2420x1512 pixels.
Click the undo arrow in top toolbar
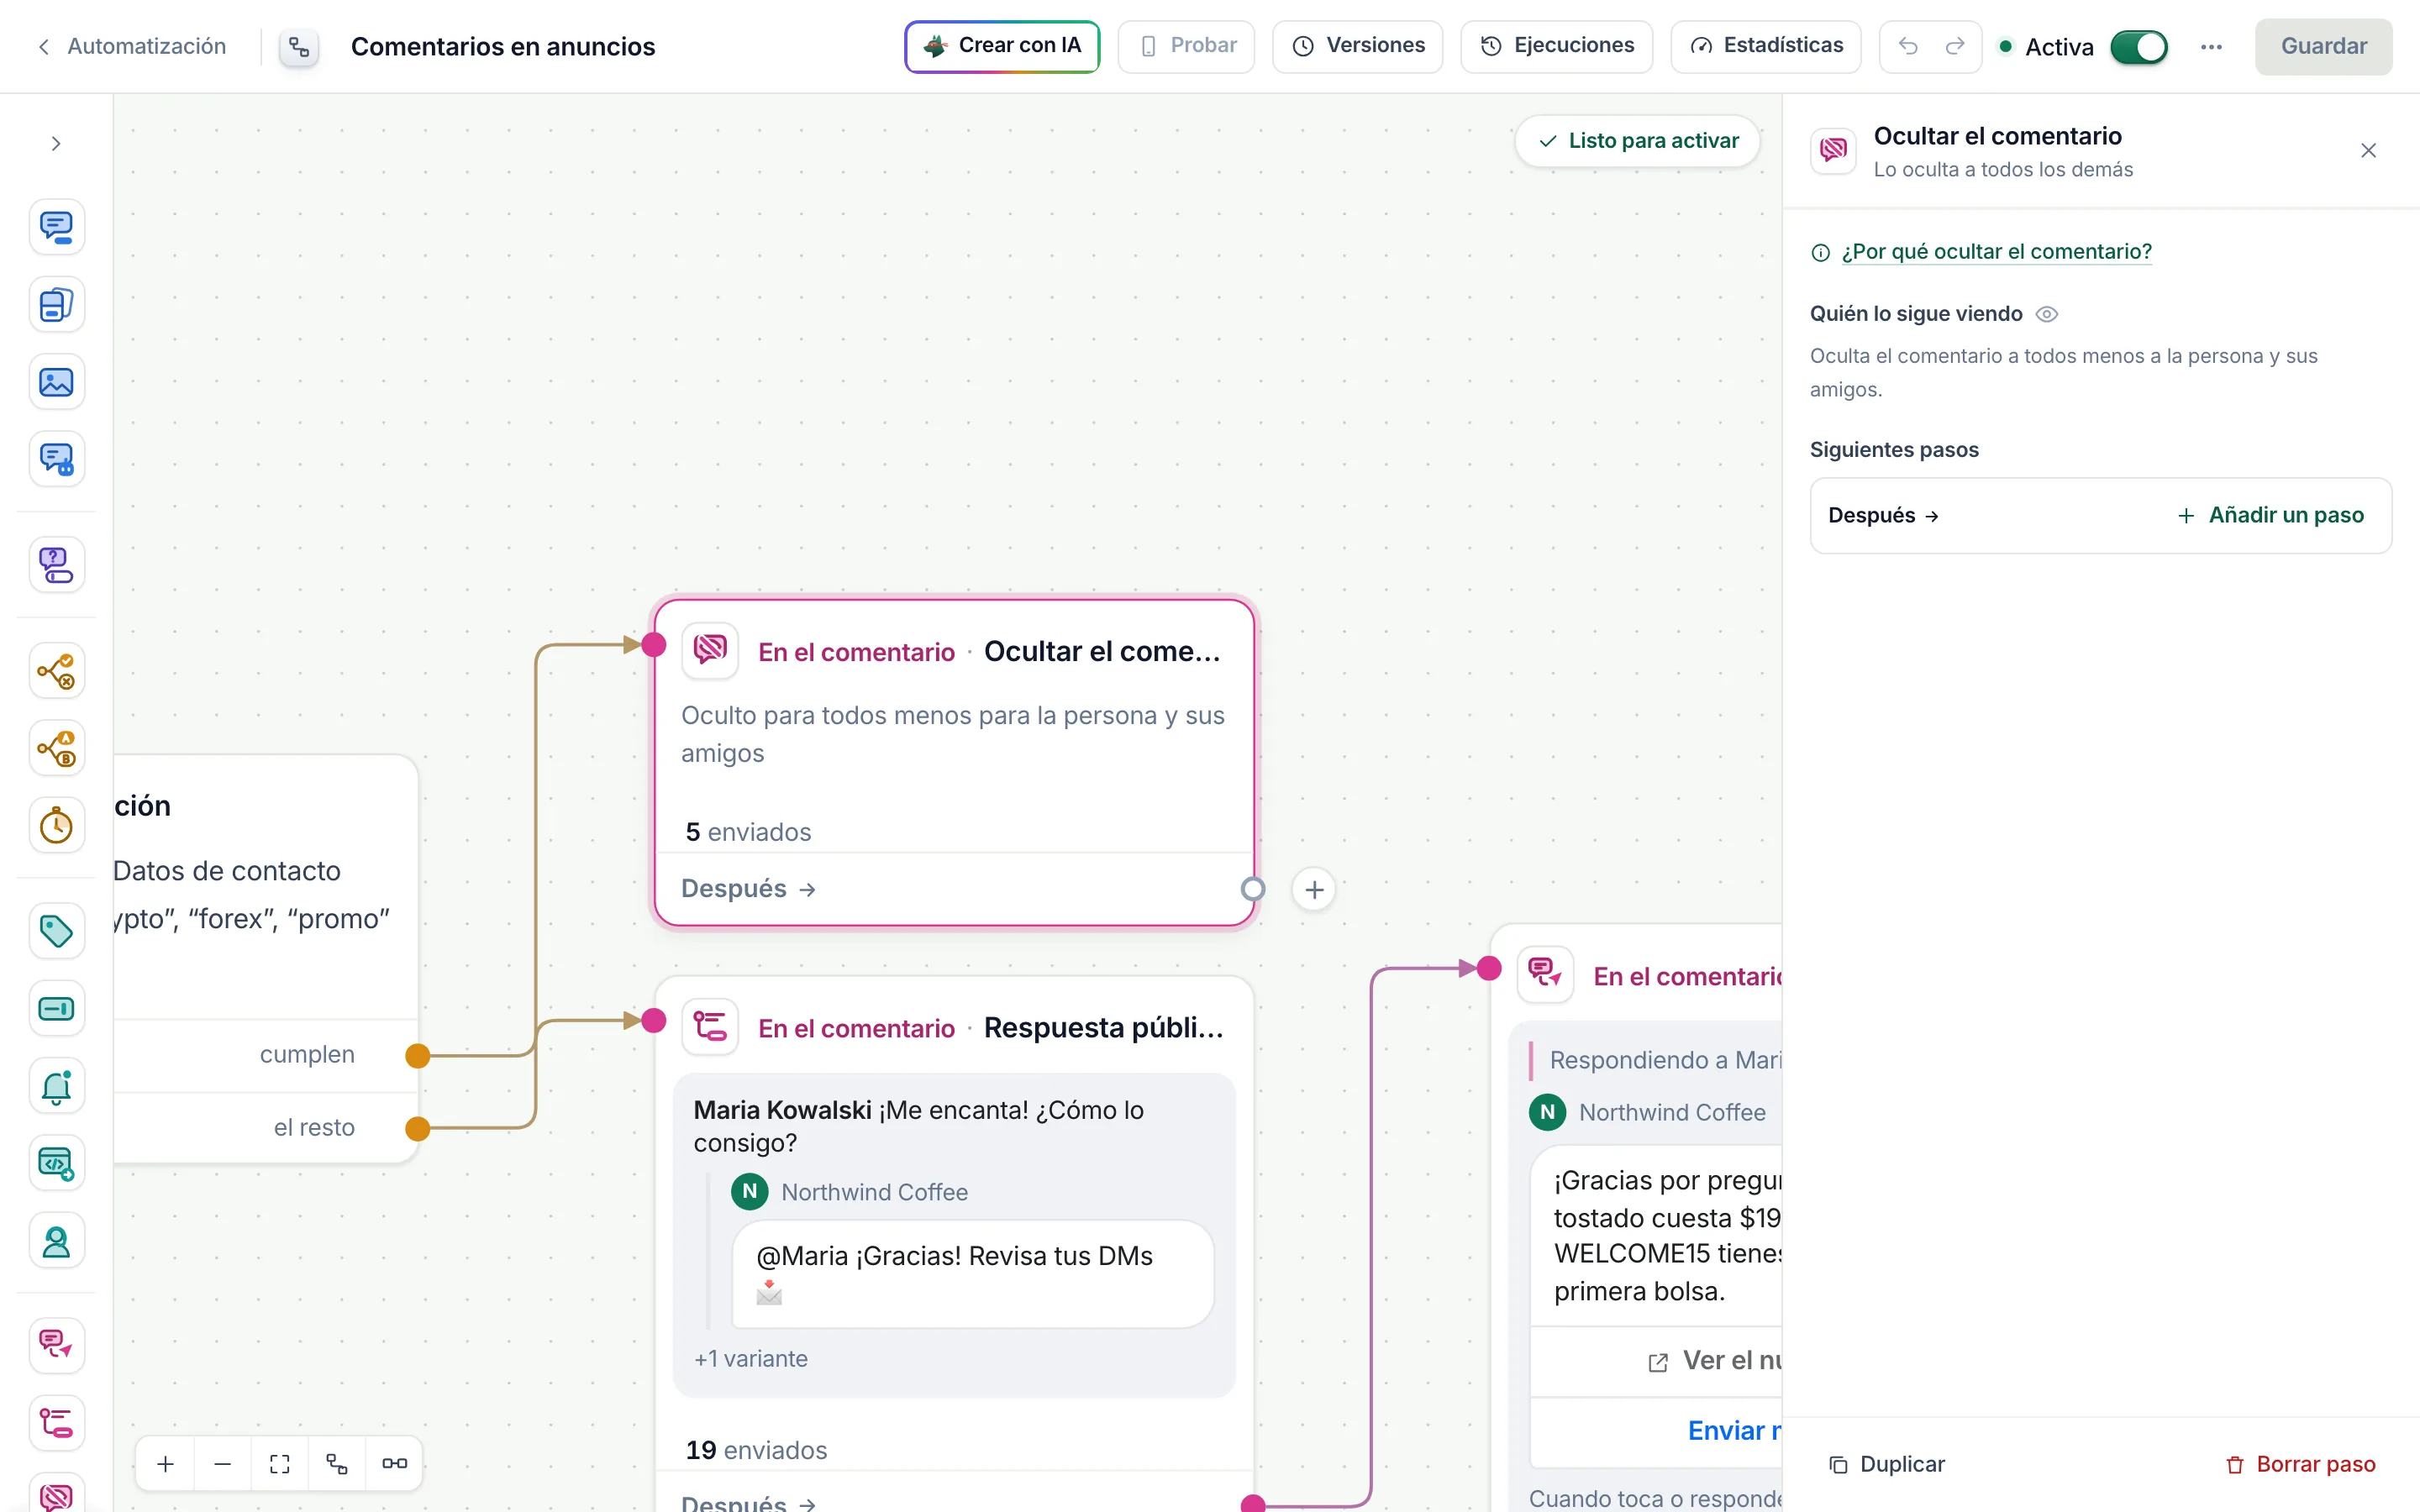click(1908, 46)
